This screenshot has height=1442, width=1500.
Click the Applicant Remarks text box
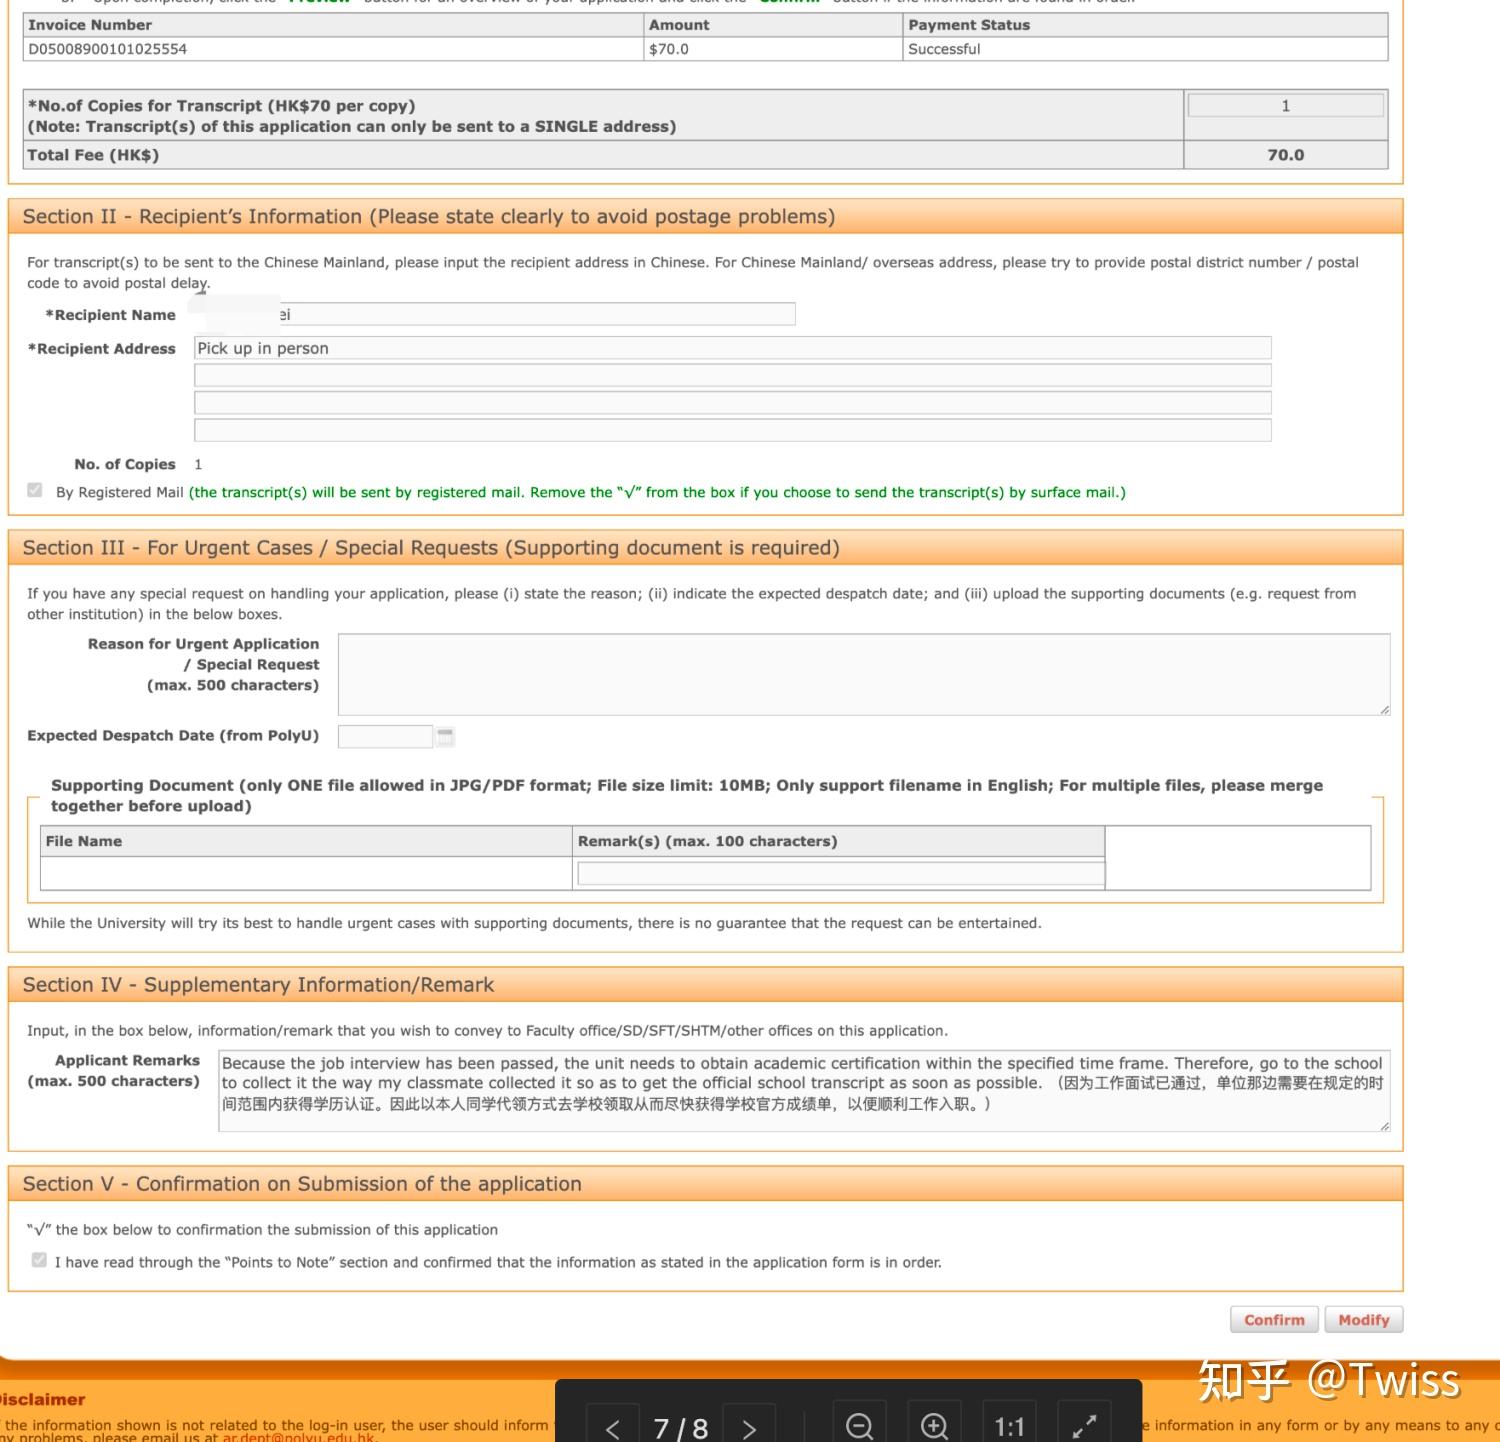pos(804,1091)
